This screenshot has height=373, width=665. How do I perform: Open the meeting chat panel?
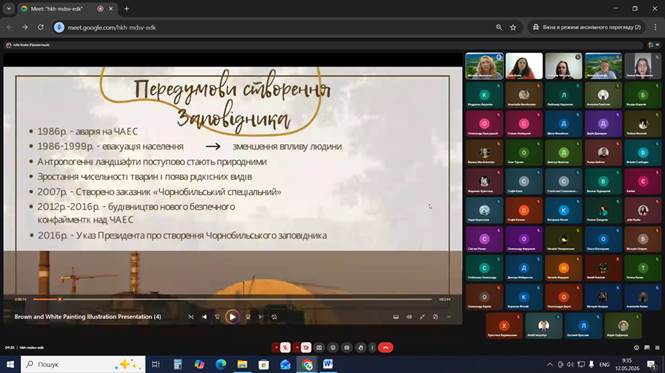[x=647, y=348]
